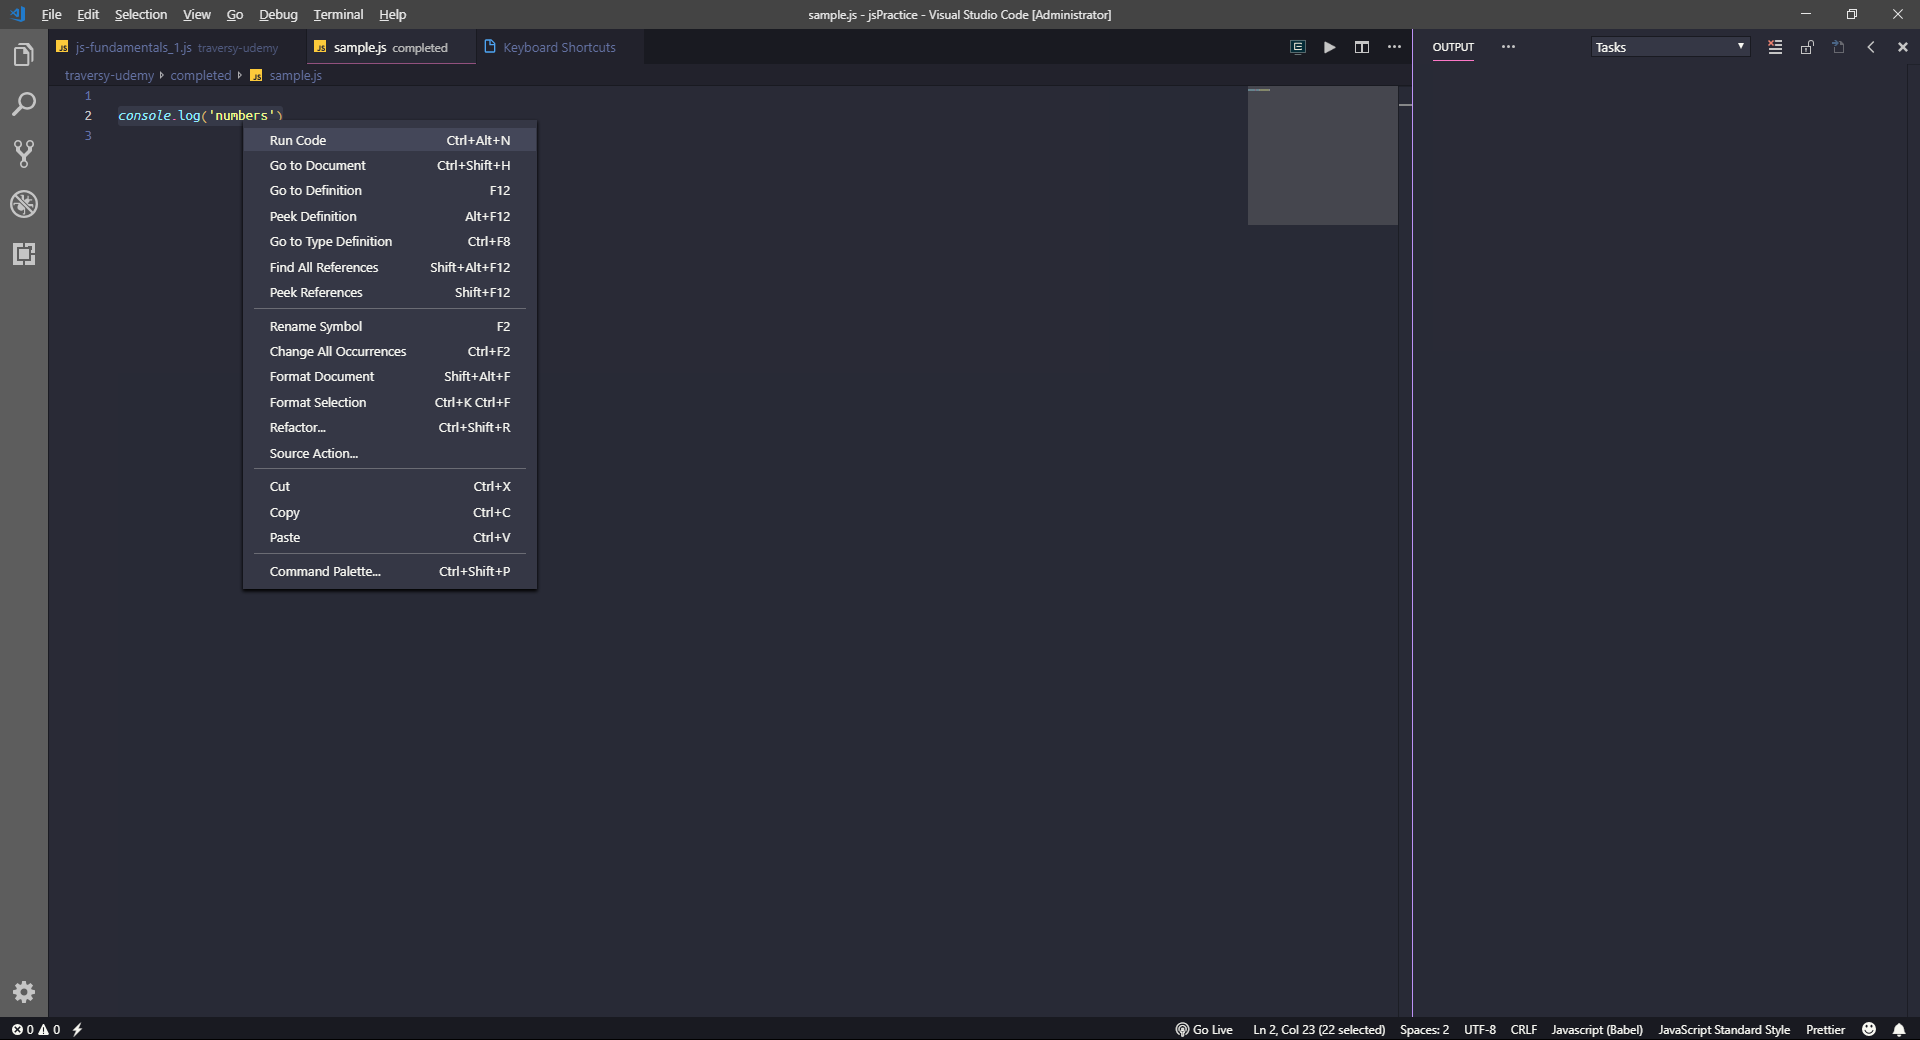The width and height of the screenshot is (1920, 1040).
Task: Open Refactor... from the context menu
Action: (x=390, y=427)
